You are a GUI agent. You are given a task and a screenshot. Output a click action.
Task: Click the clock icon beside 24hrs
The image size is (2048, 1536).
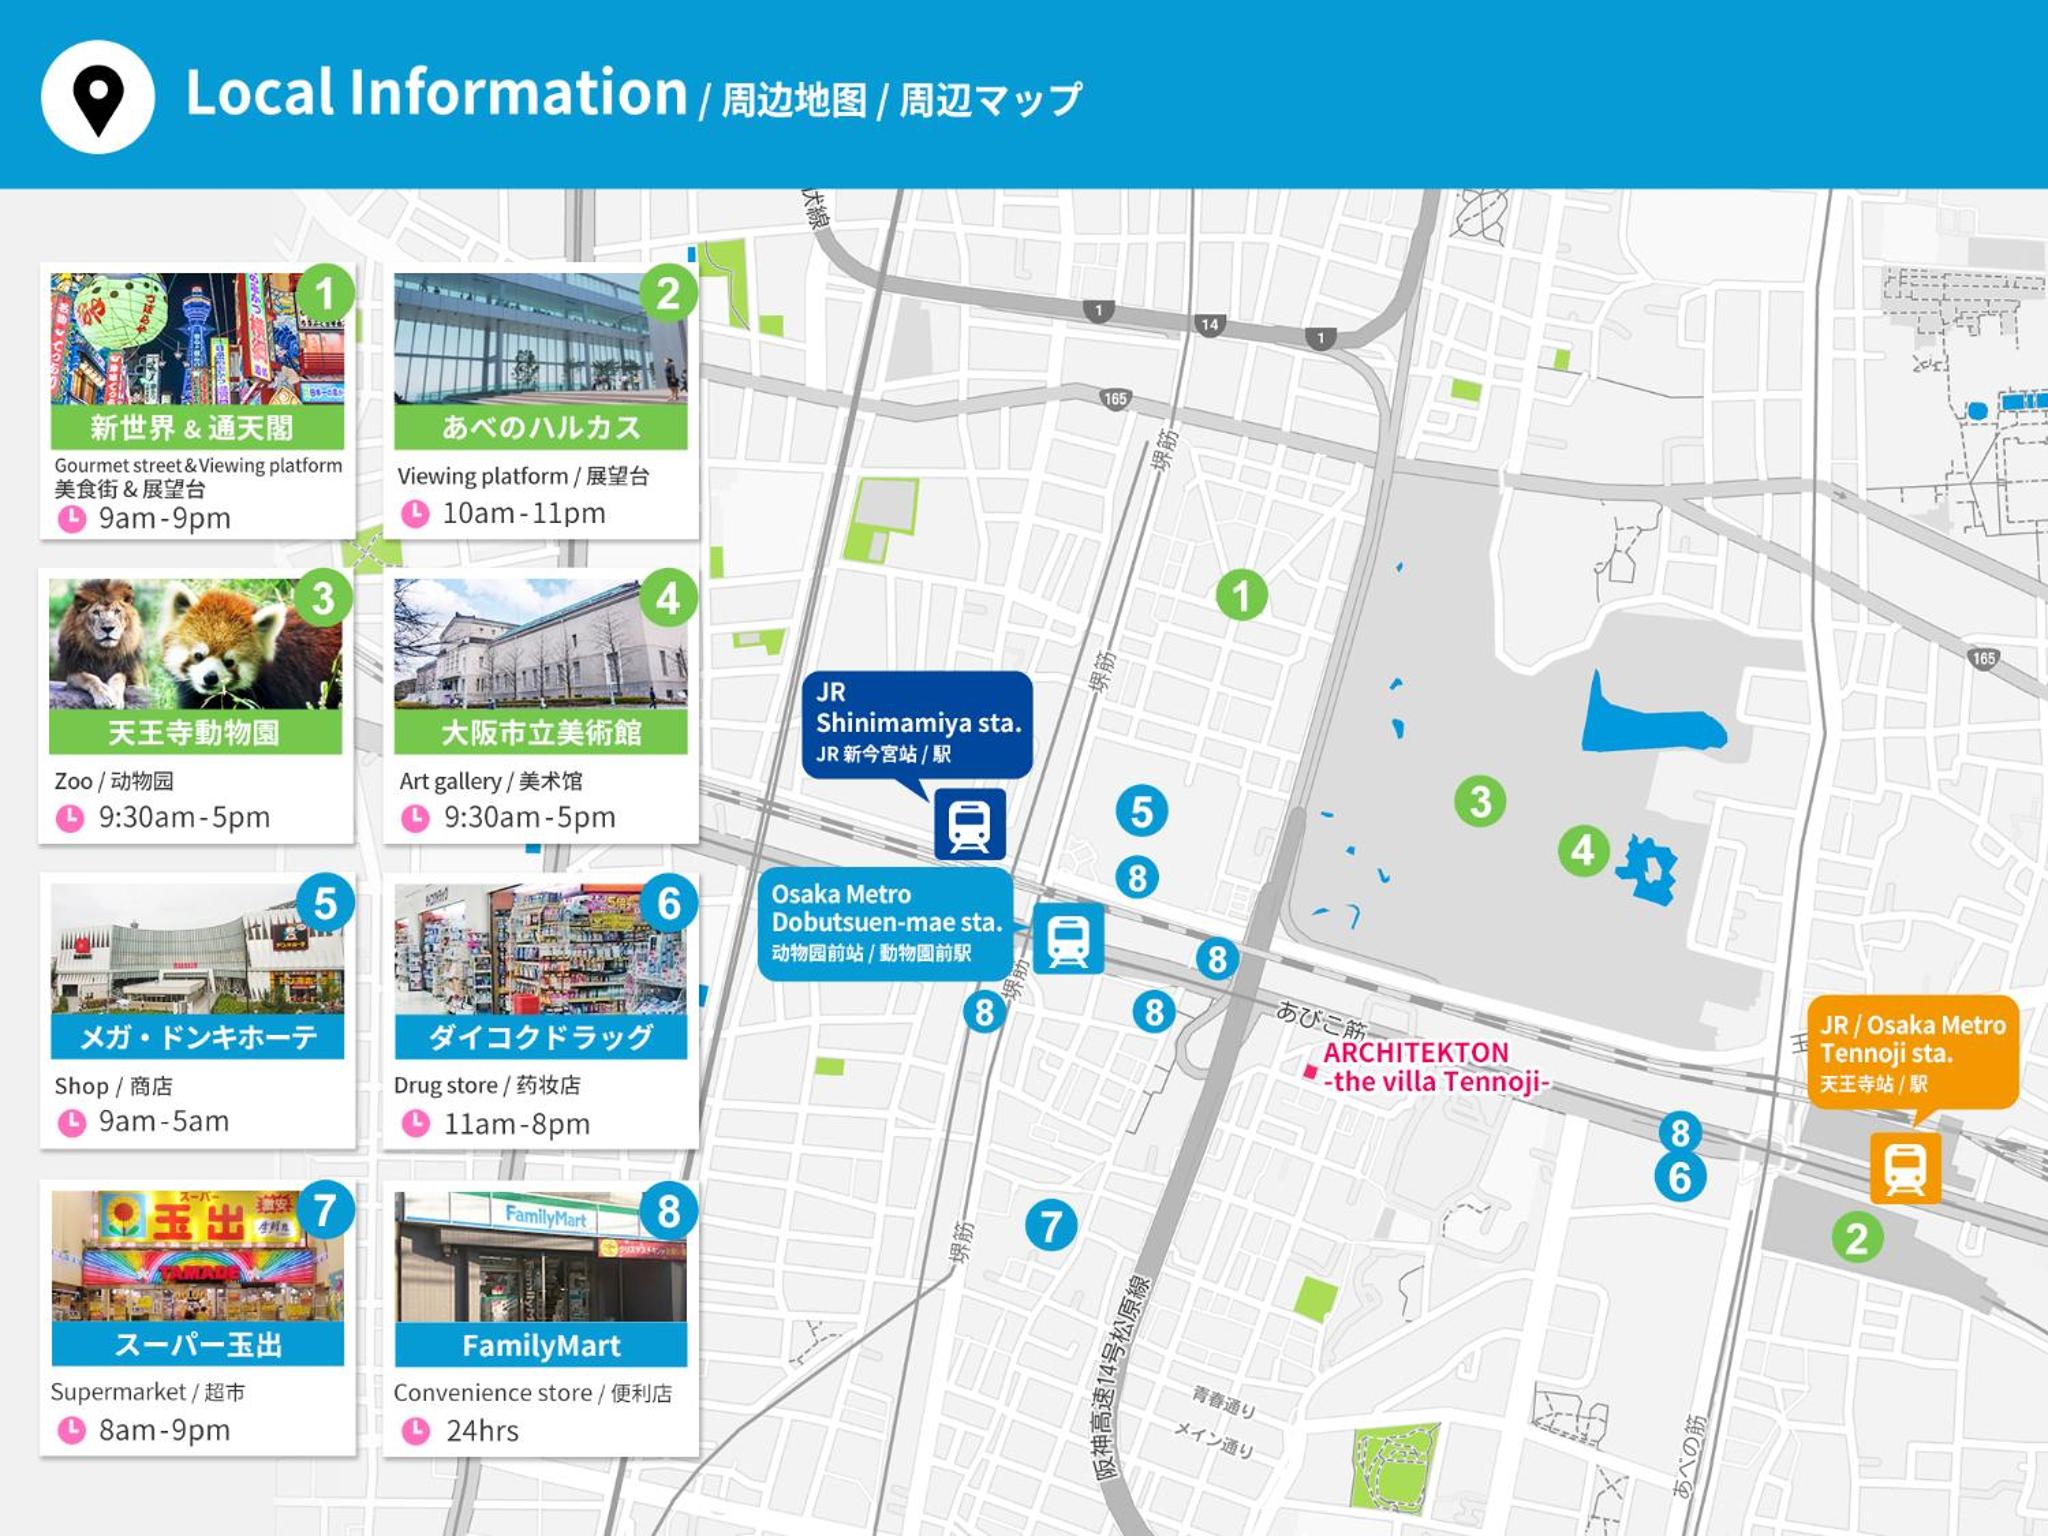415,1431
